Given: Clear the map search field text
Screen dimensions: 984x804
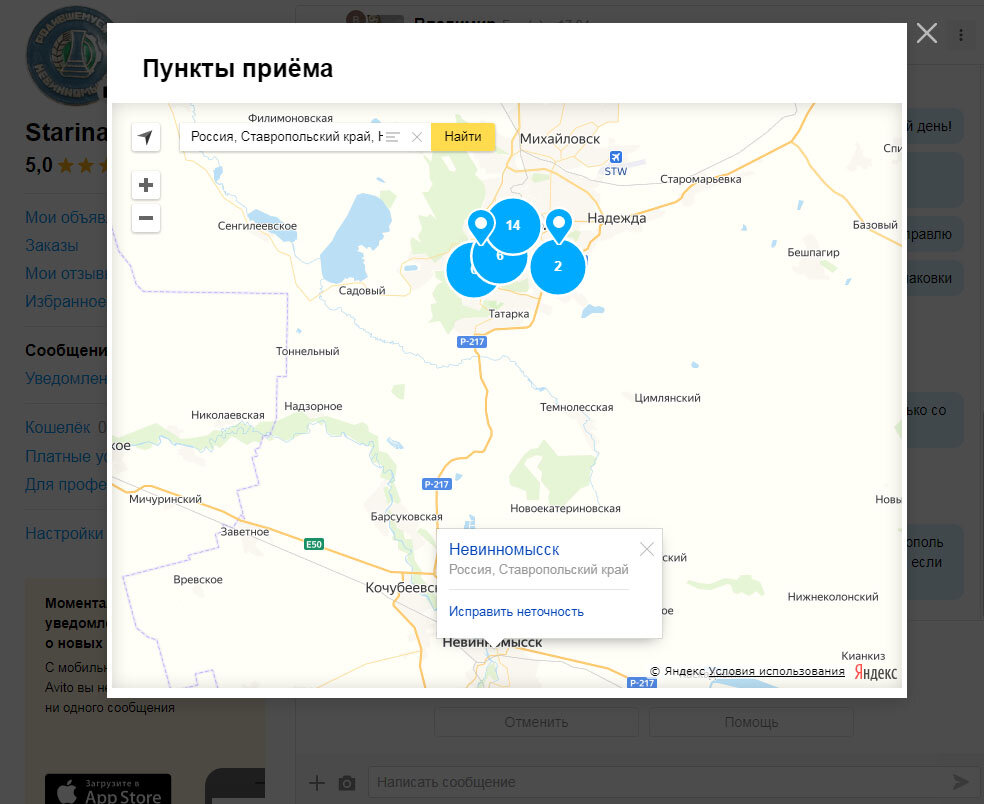Looking at the screenshot, I should (x=417, y=137).
